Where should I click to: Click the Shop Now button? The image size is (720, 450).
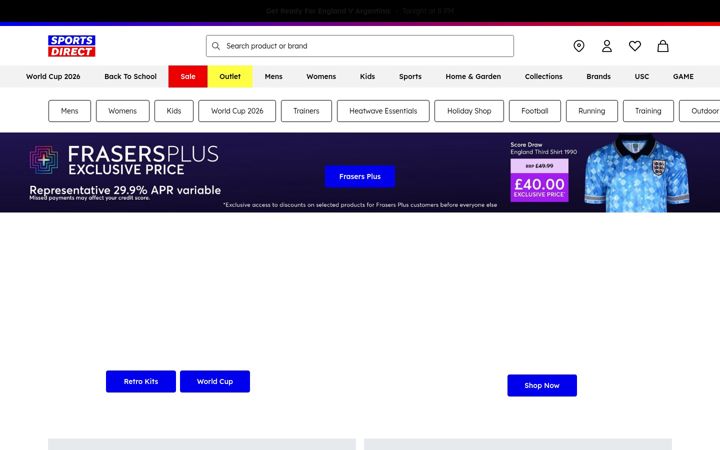click(542, 385)
